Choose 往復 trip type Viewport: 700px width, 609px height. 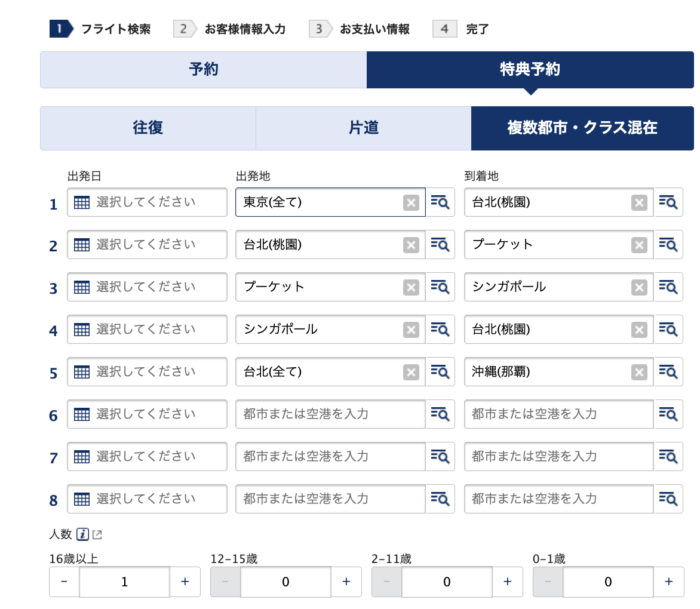click(x=148, y=128)
